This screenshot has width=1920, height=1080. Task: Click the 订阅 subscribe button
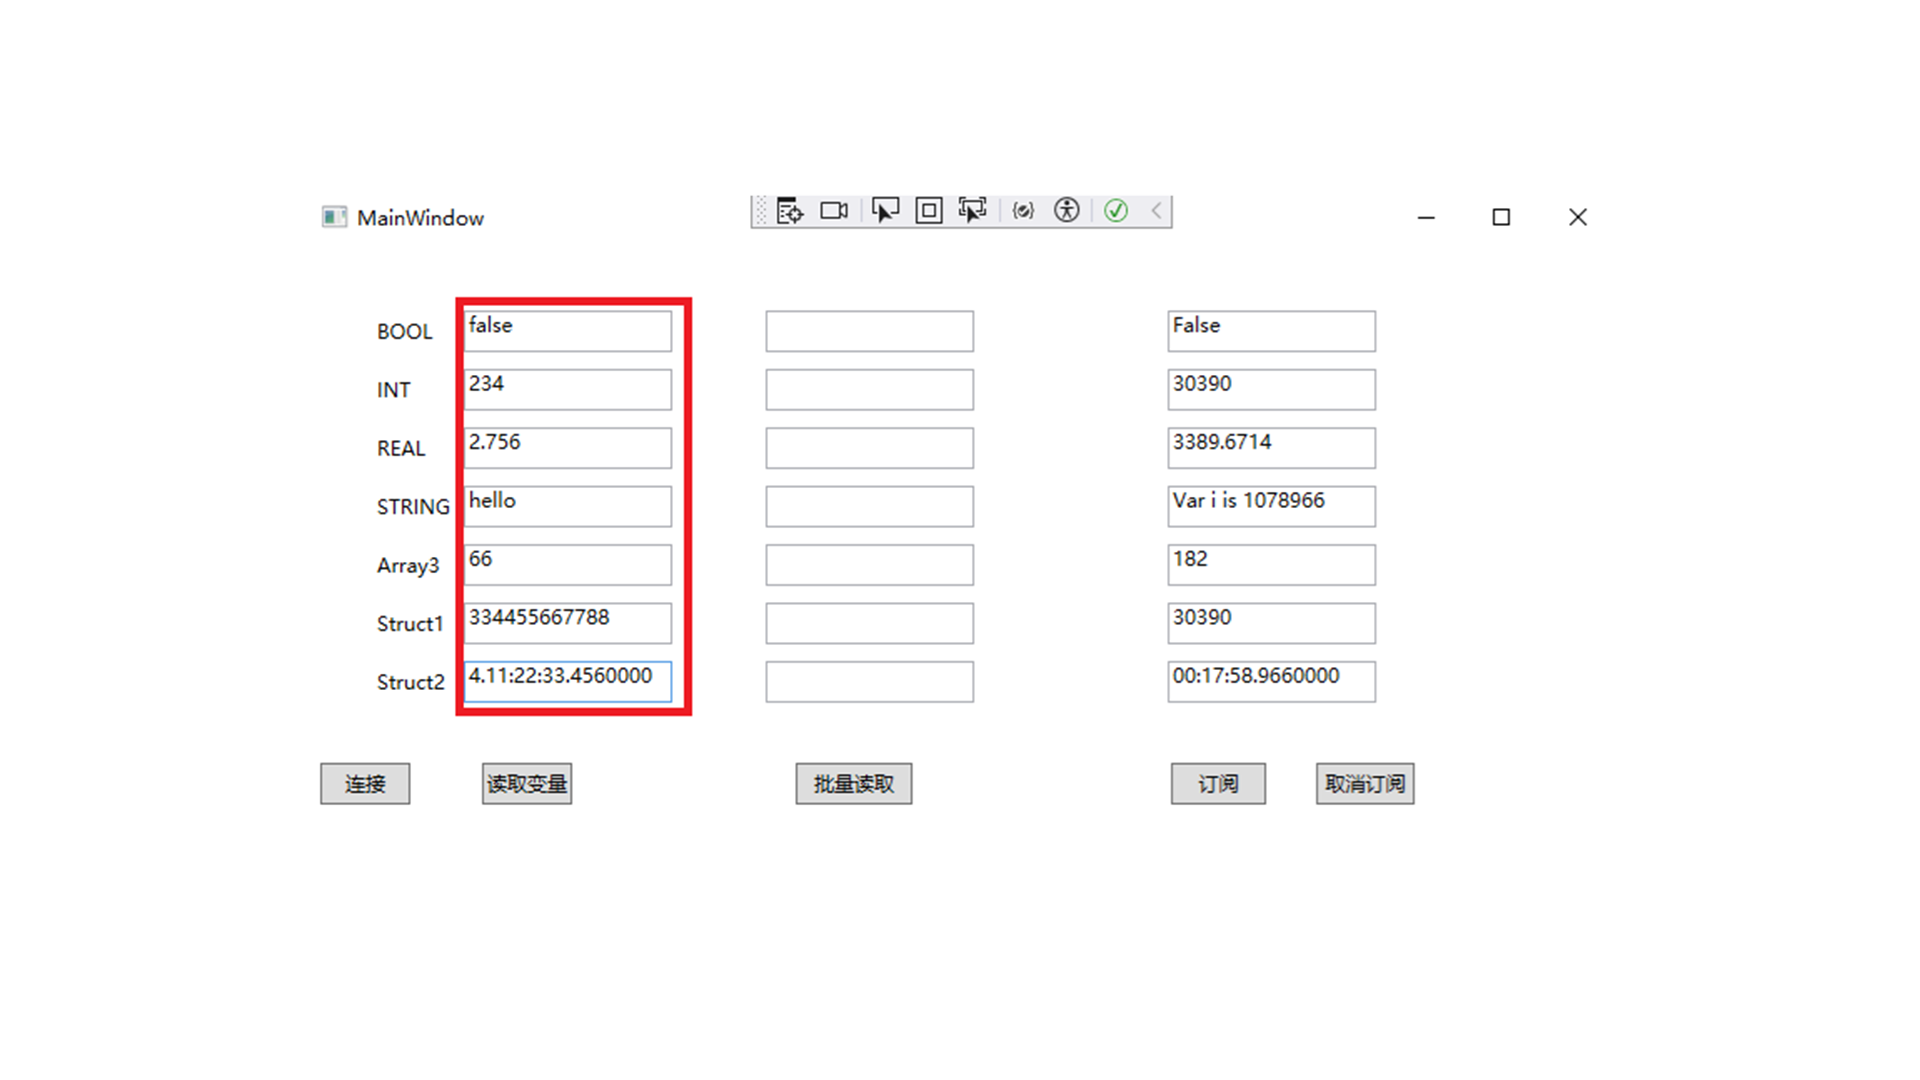[x=1217, y=784]
